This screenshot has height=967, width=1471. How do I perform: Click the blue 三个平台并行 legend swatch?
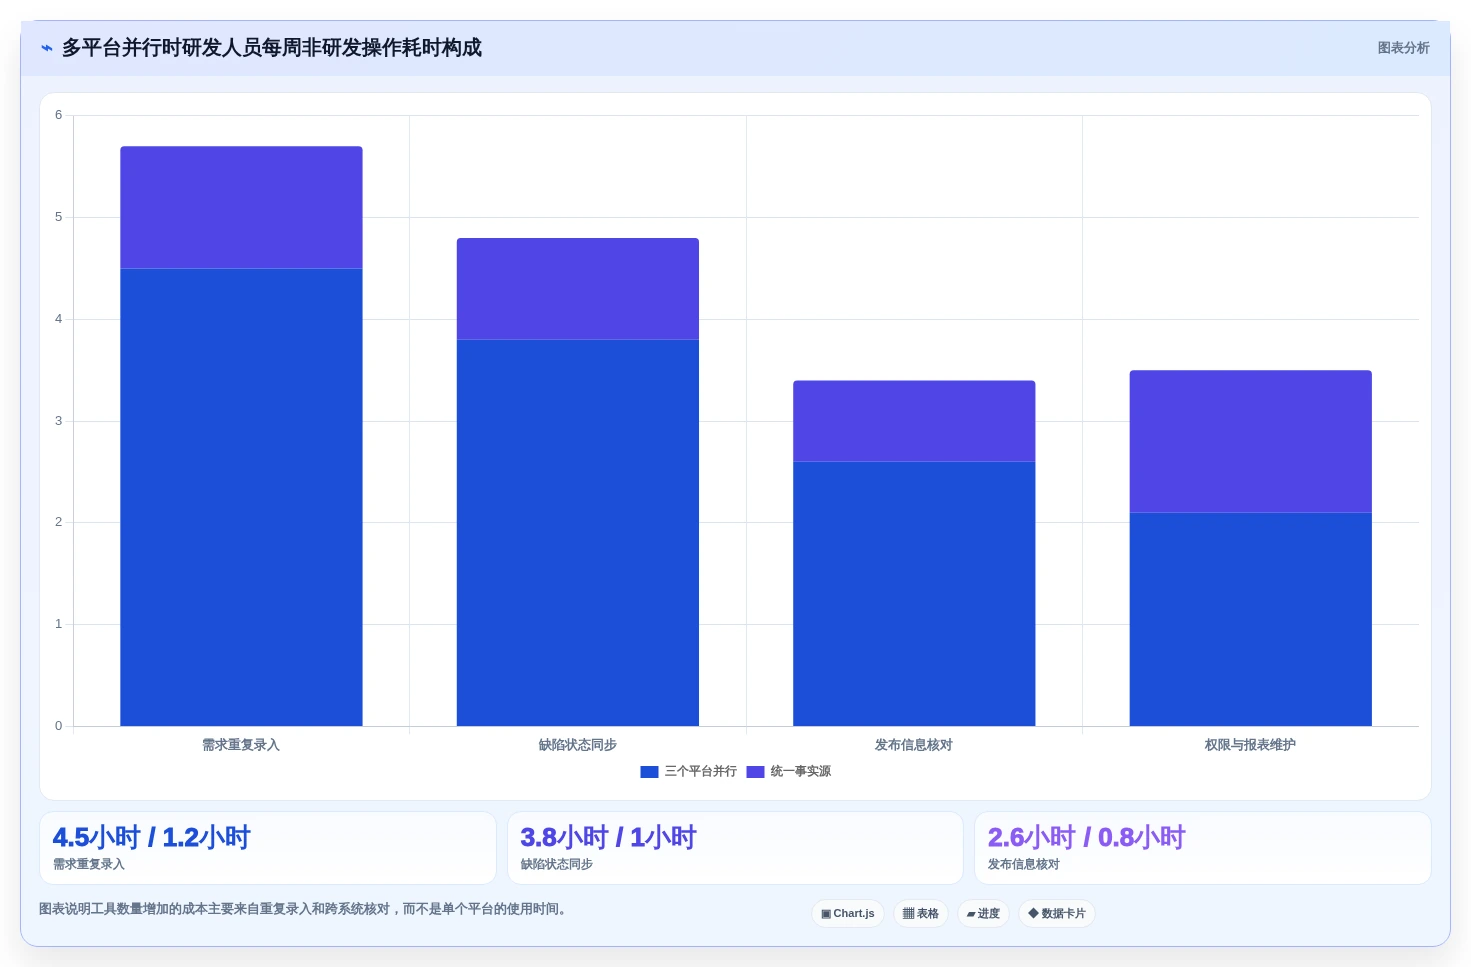coord(649,771)
